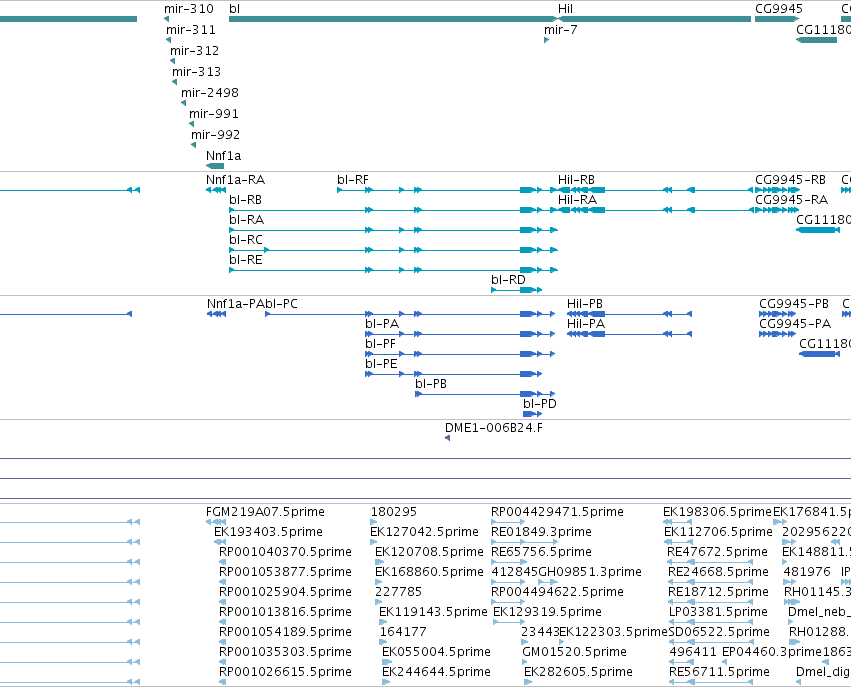Select the GM01520.5prime EST label

coord(574,652)
